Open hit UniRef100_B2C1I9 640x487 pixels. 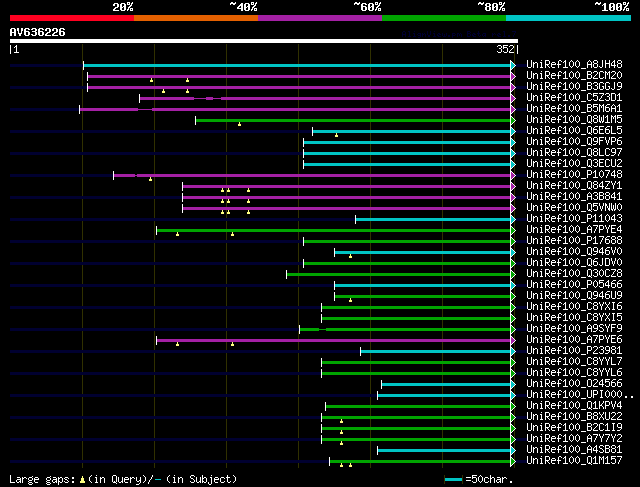pyautogui.click(x=574, y=428)
